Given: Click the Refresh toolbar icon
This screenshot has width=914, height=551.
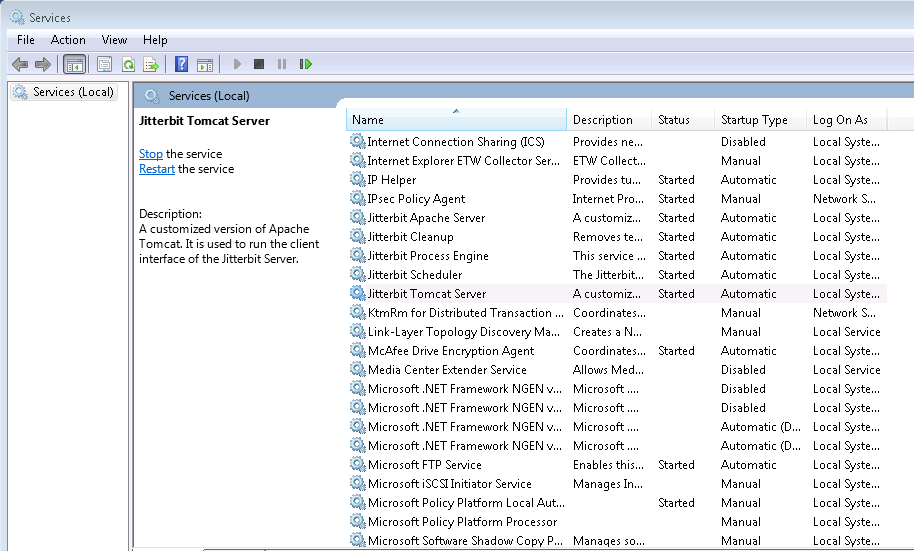Looking at the screenshot, I should click(x=128, y=65).
